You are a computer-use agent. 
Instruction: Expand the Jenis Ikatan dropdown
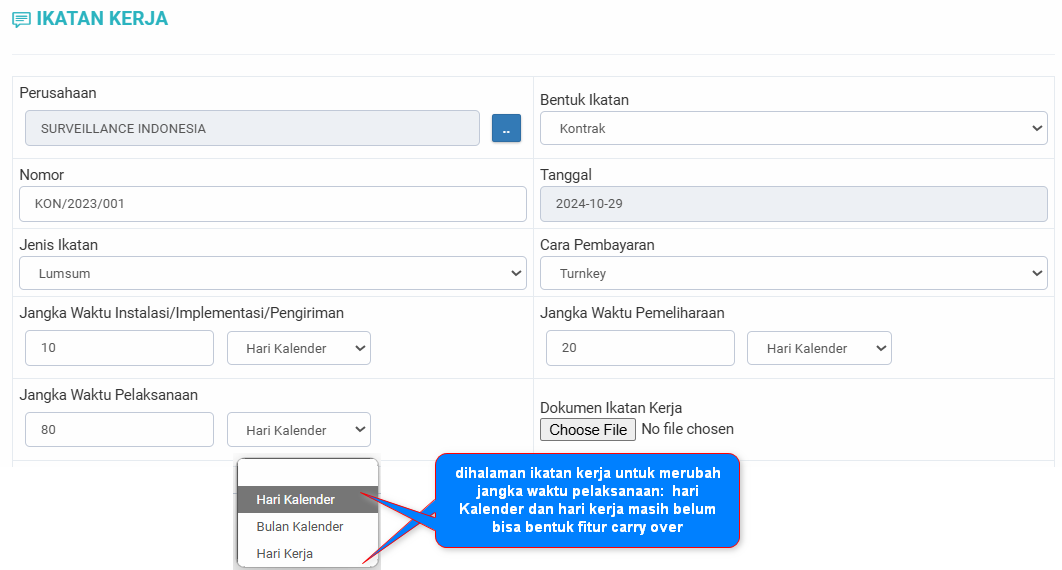pos(272,273)
